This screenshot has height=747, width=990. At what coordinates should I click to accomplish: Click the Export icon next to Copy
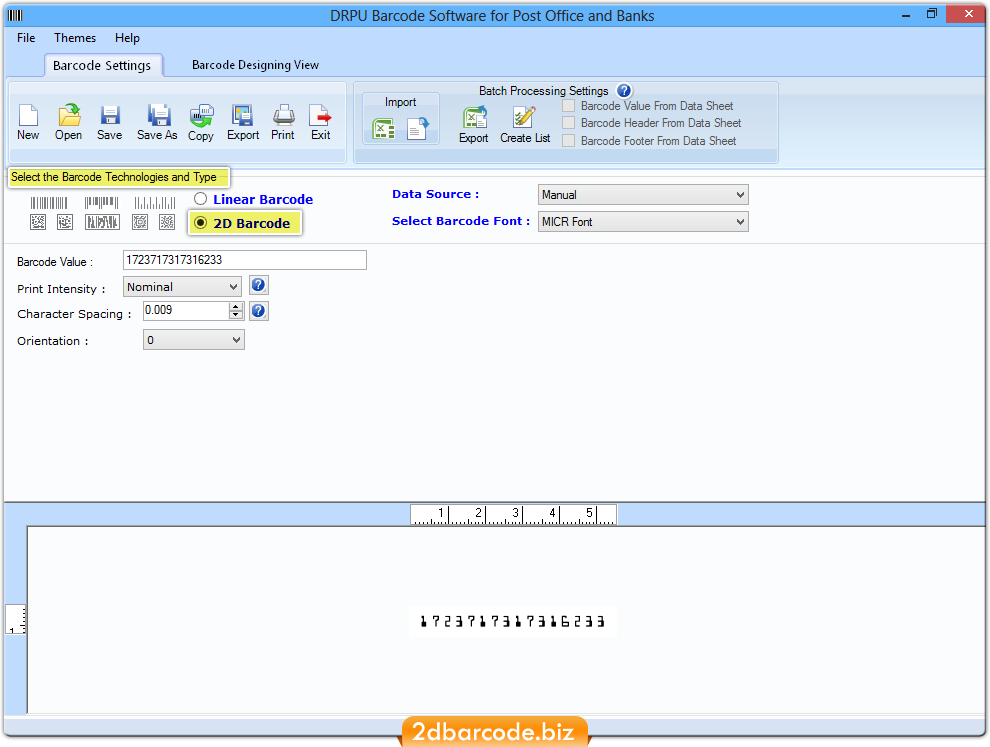pyautogui.click(x=242, y=116)
